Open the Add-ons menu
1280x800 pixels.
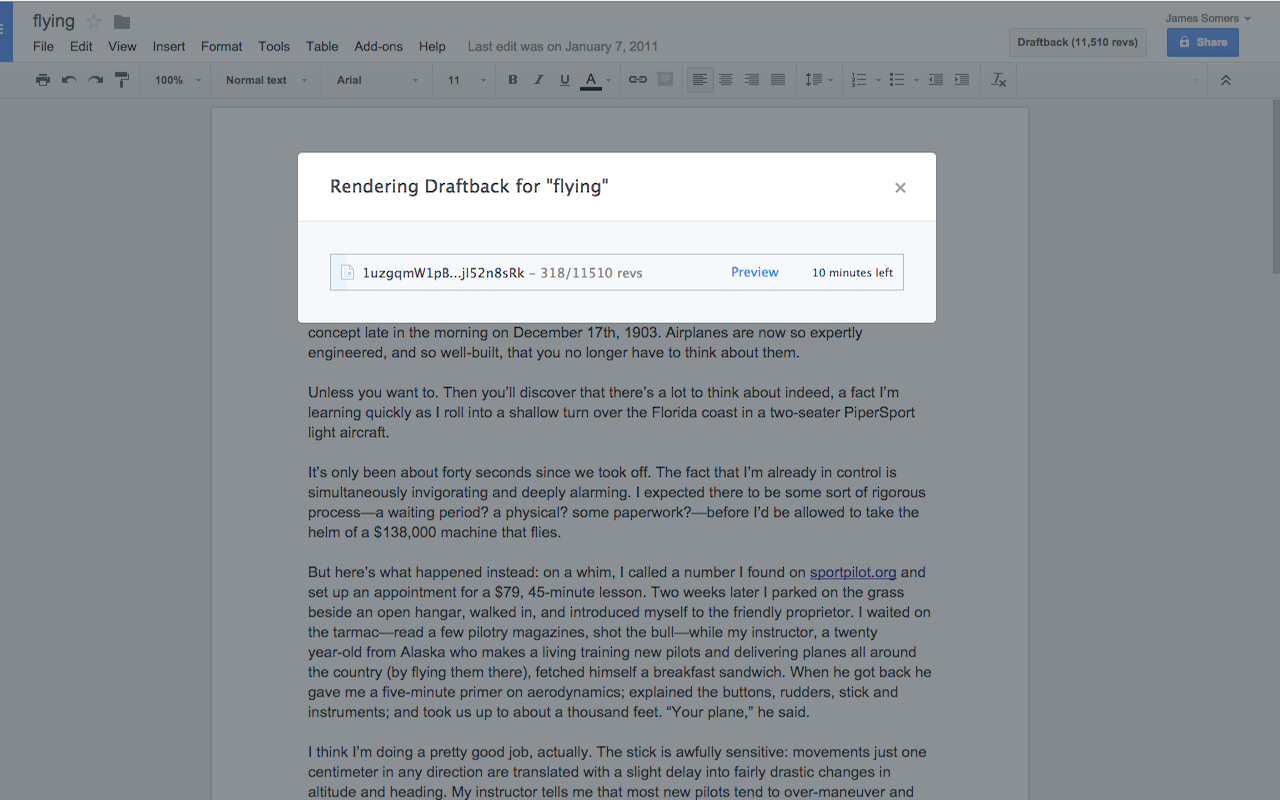click(378, 46)
